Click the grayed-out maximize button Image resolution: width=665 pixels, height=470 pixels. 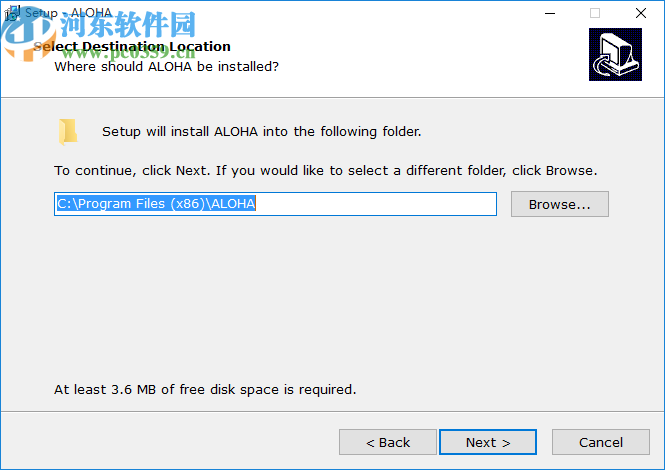595,13
